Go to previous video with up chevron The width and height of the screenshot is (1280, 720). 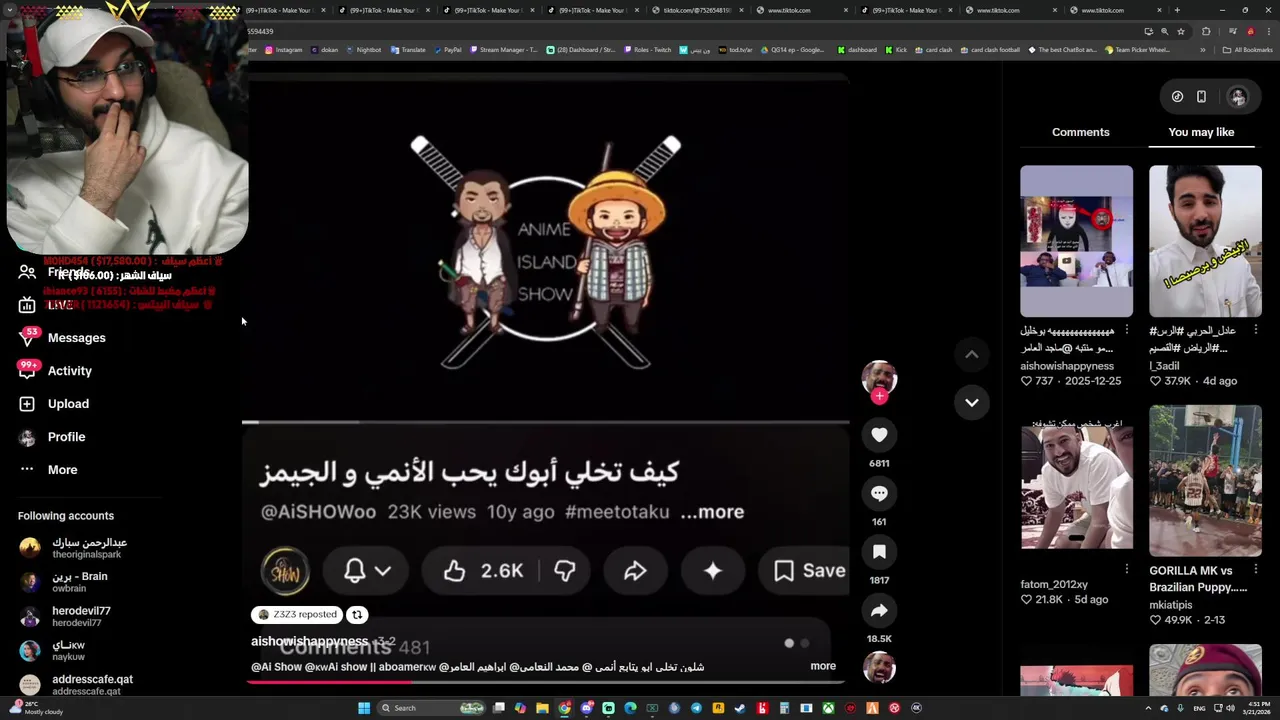(971, 354)
